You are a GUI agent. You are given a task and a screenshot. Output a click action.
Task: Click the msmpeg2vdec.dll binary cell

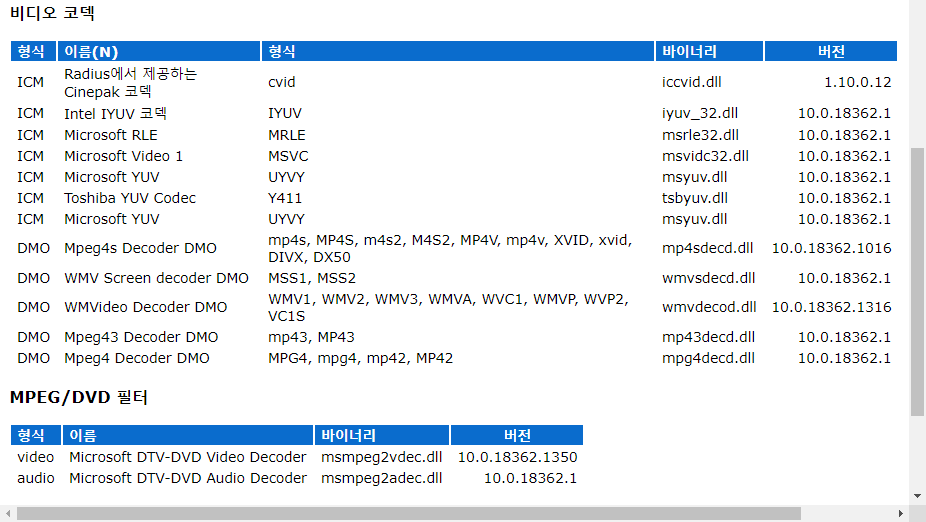pyautogui.click(x=382, y=458)
